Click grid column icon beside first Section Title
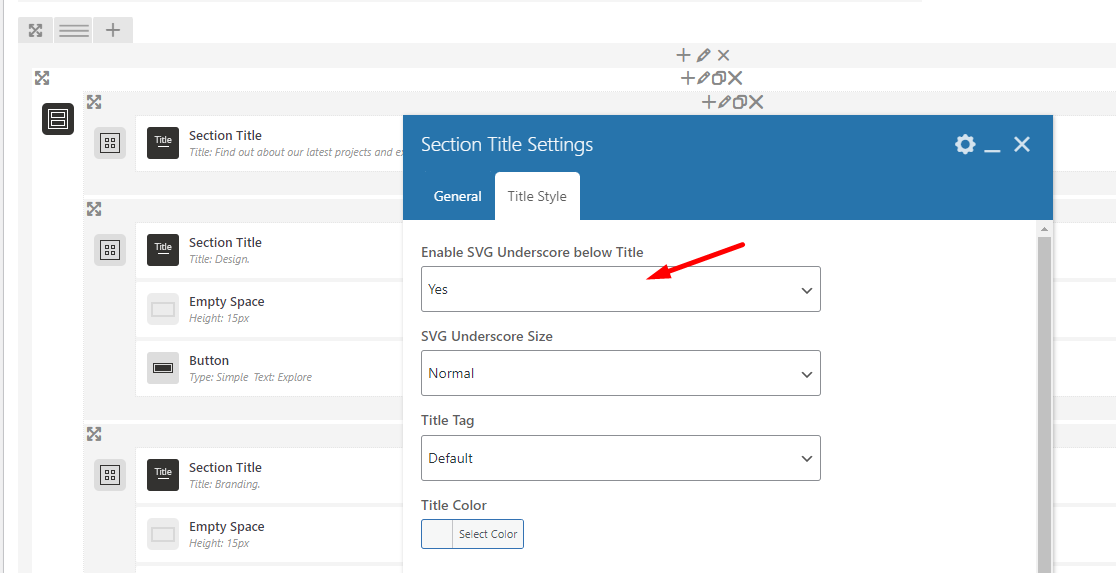 point(110,143)
